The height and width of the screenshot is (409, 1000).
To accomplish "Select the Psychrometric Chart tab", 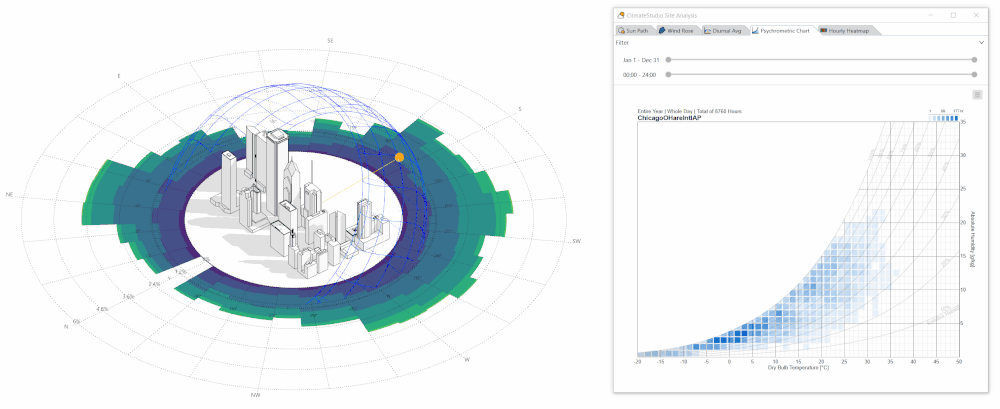I will point(781,31).
